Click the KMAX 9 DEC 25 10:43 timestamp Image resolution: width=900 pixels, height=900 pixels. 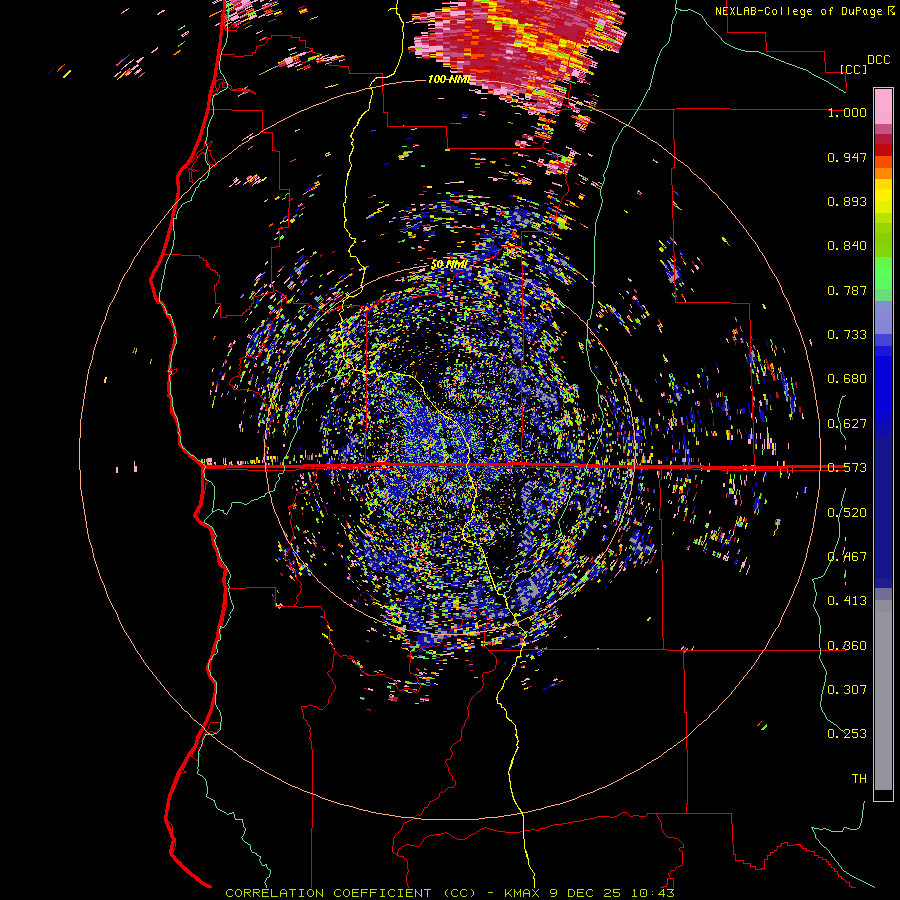click(589, 893)
